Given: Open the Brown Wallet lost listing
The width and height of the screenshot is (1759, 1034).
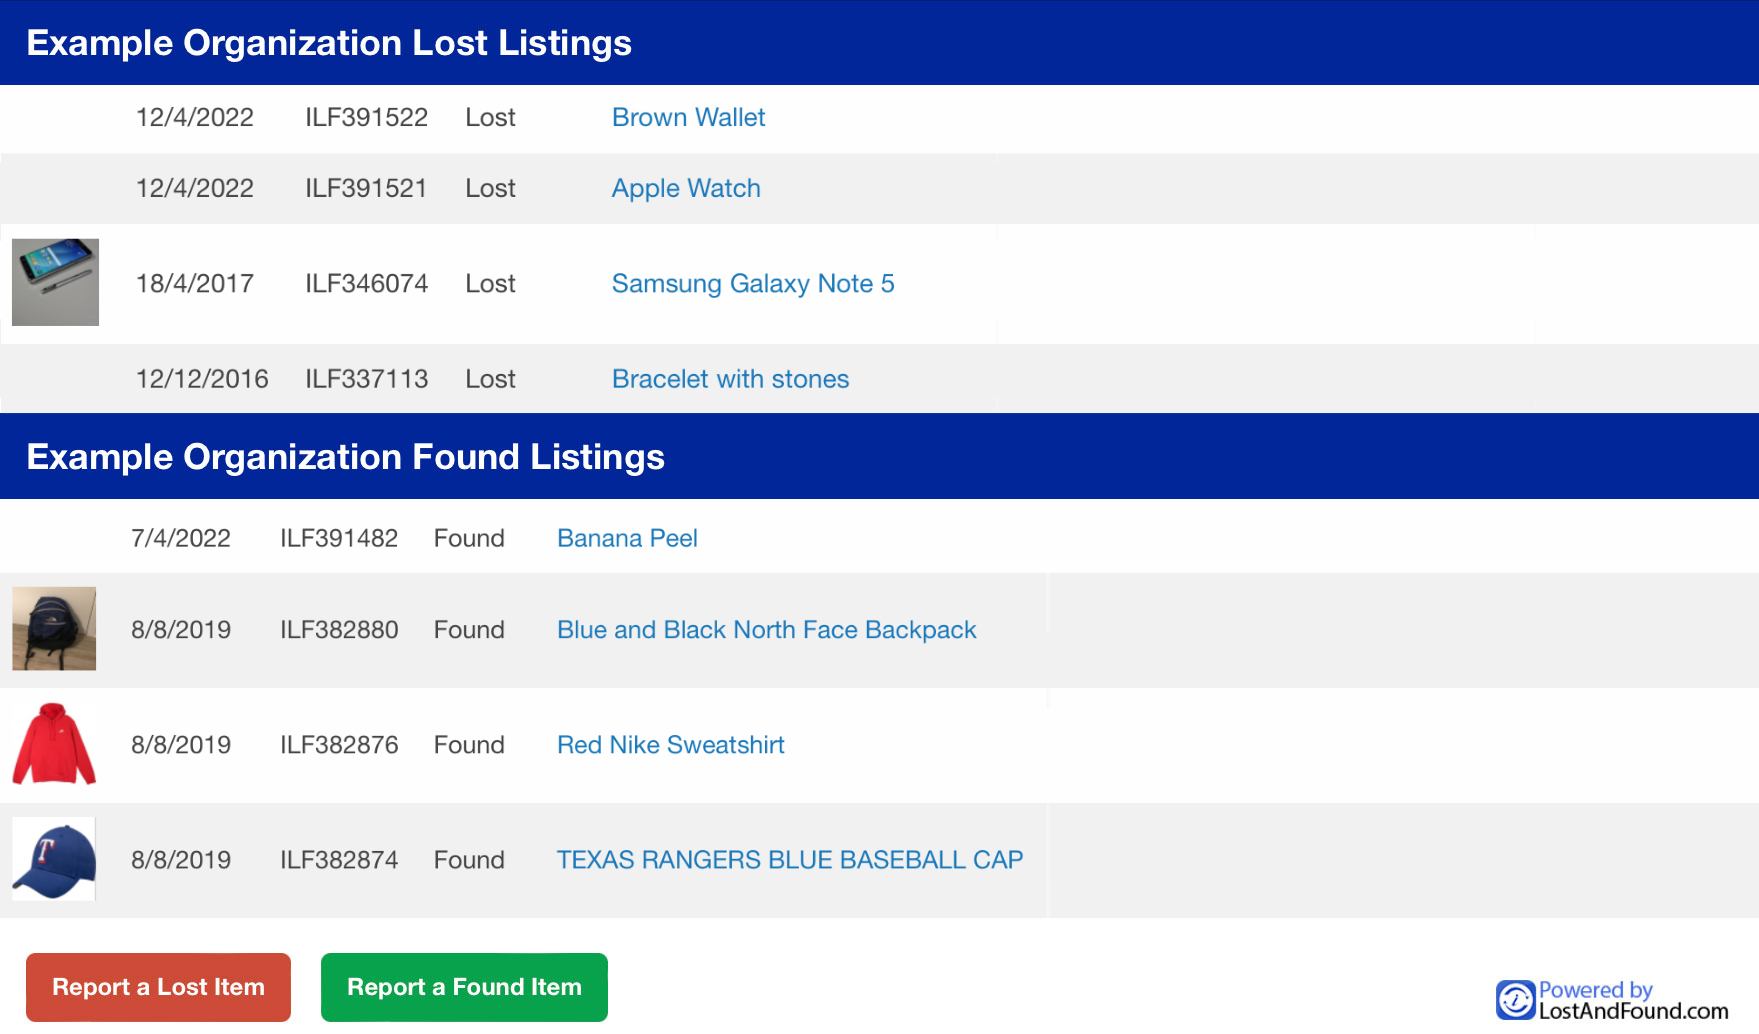Looking at the screenshot, I should (x=688, y=117).
